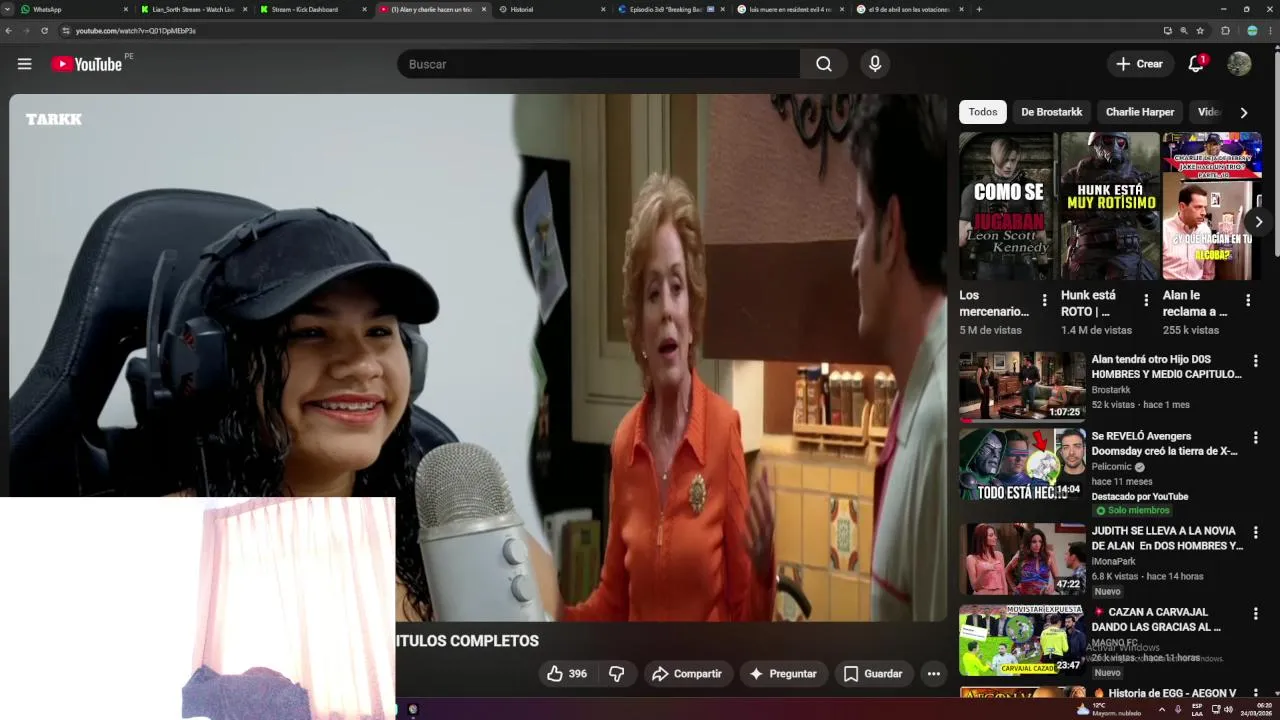Open the account avatar menu
This screenshot has height=720, width=1280.
1239,64
